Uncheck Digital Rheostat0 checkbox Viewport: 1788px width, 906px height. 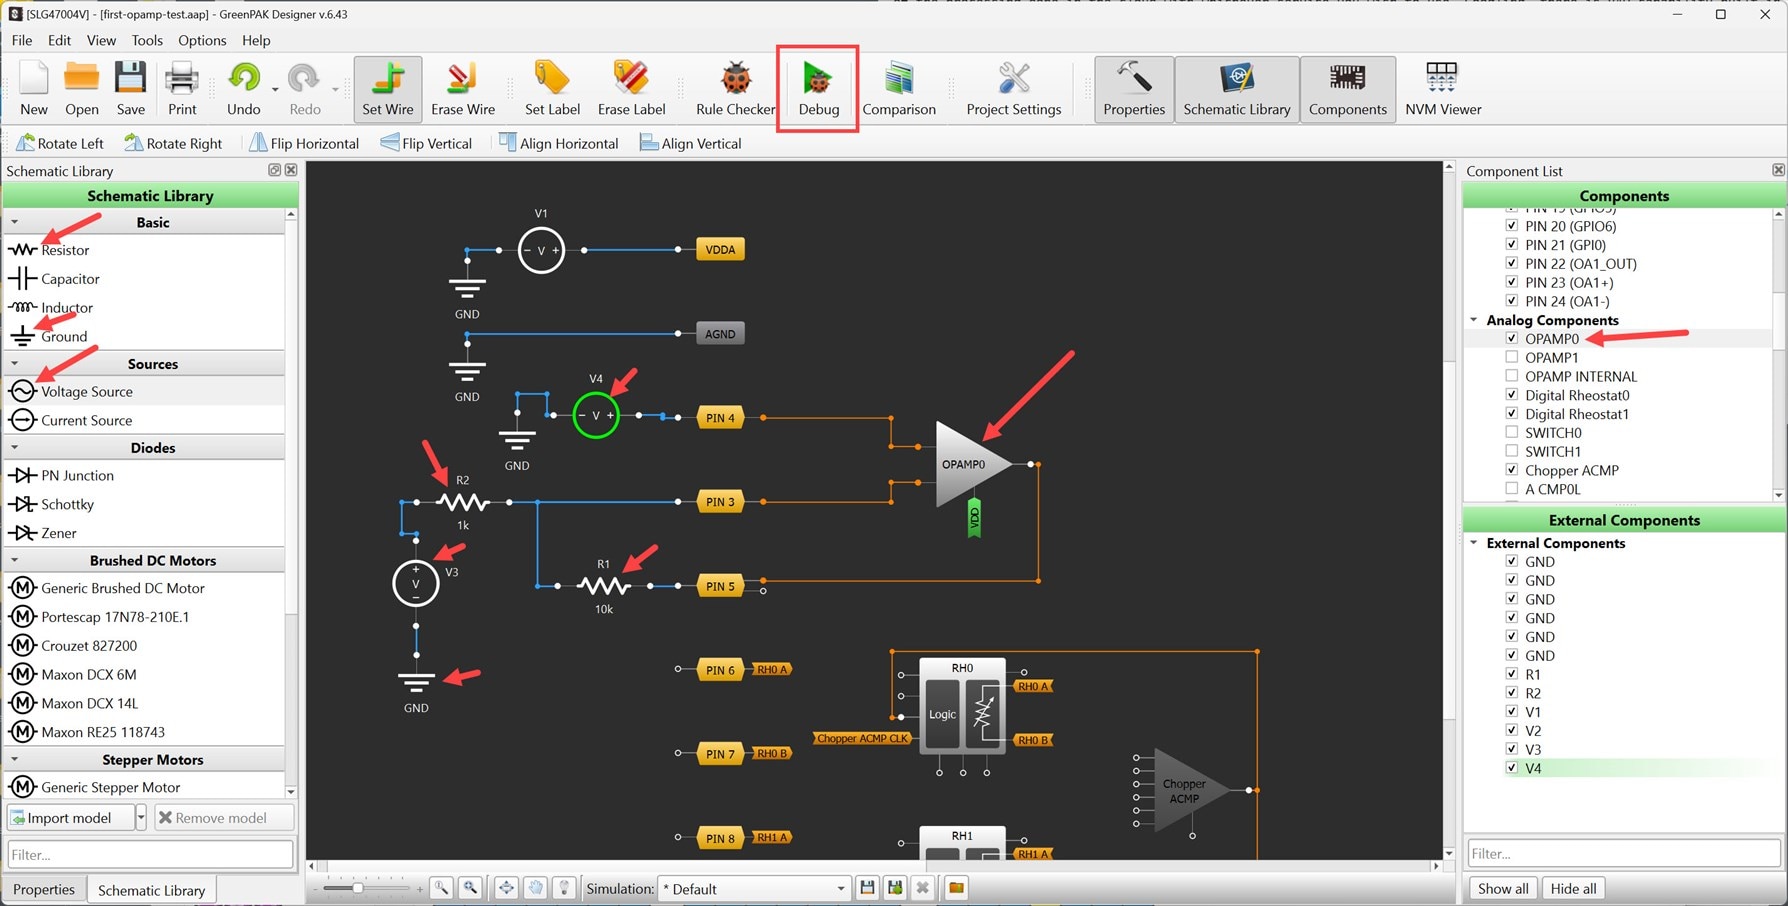1511,395
